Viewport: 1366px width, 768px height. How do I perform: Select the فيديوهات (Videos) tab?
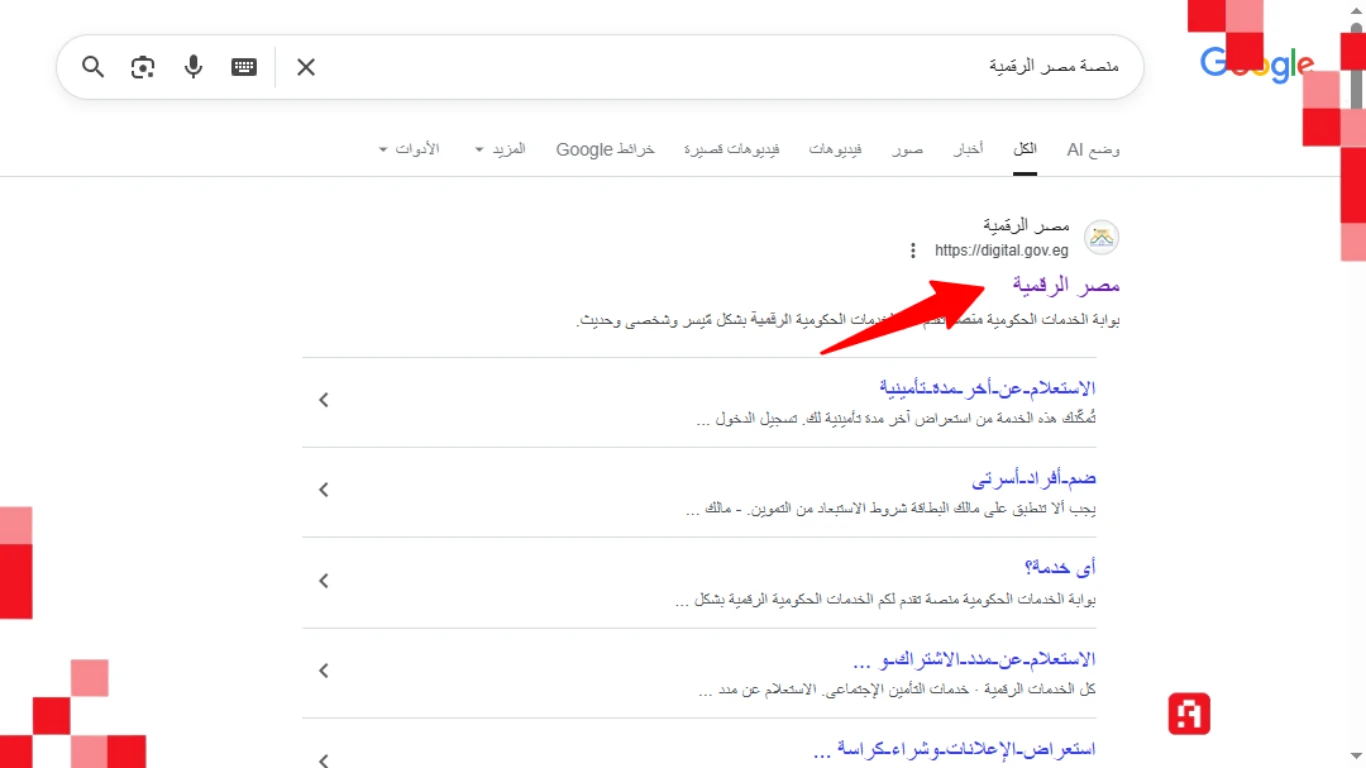click(835, 149)
